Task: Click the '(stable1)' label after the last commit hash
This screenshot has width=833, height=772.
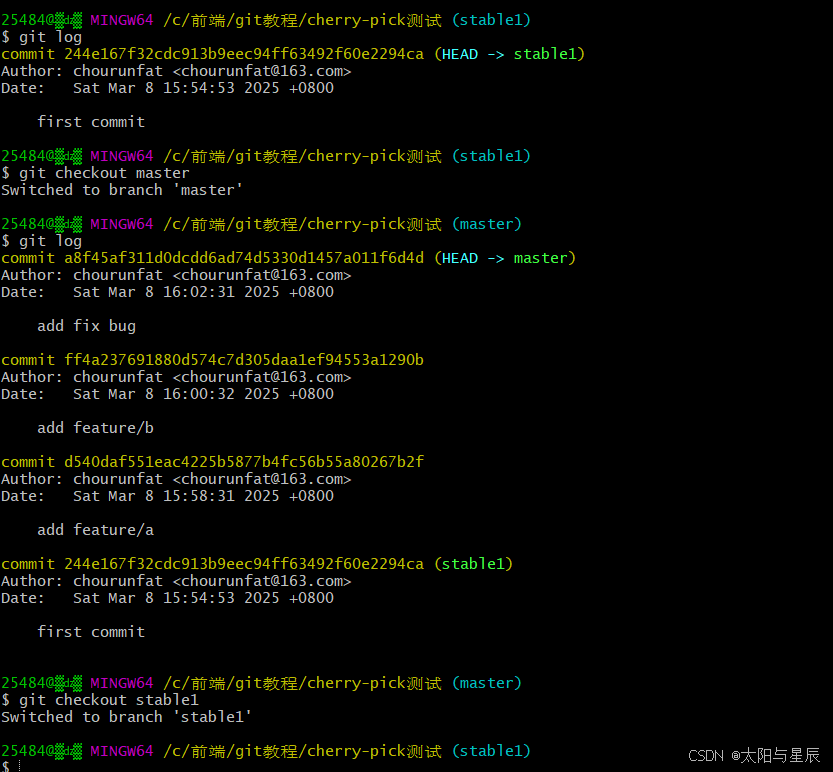Action: pyautogui.click(x=473, y=564)
